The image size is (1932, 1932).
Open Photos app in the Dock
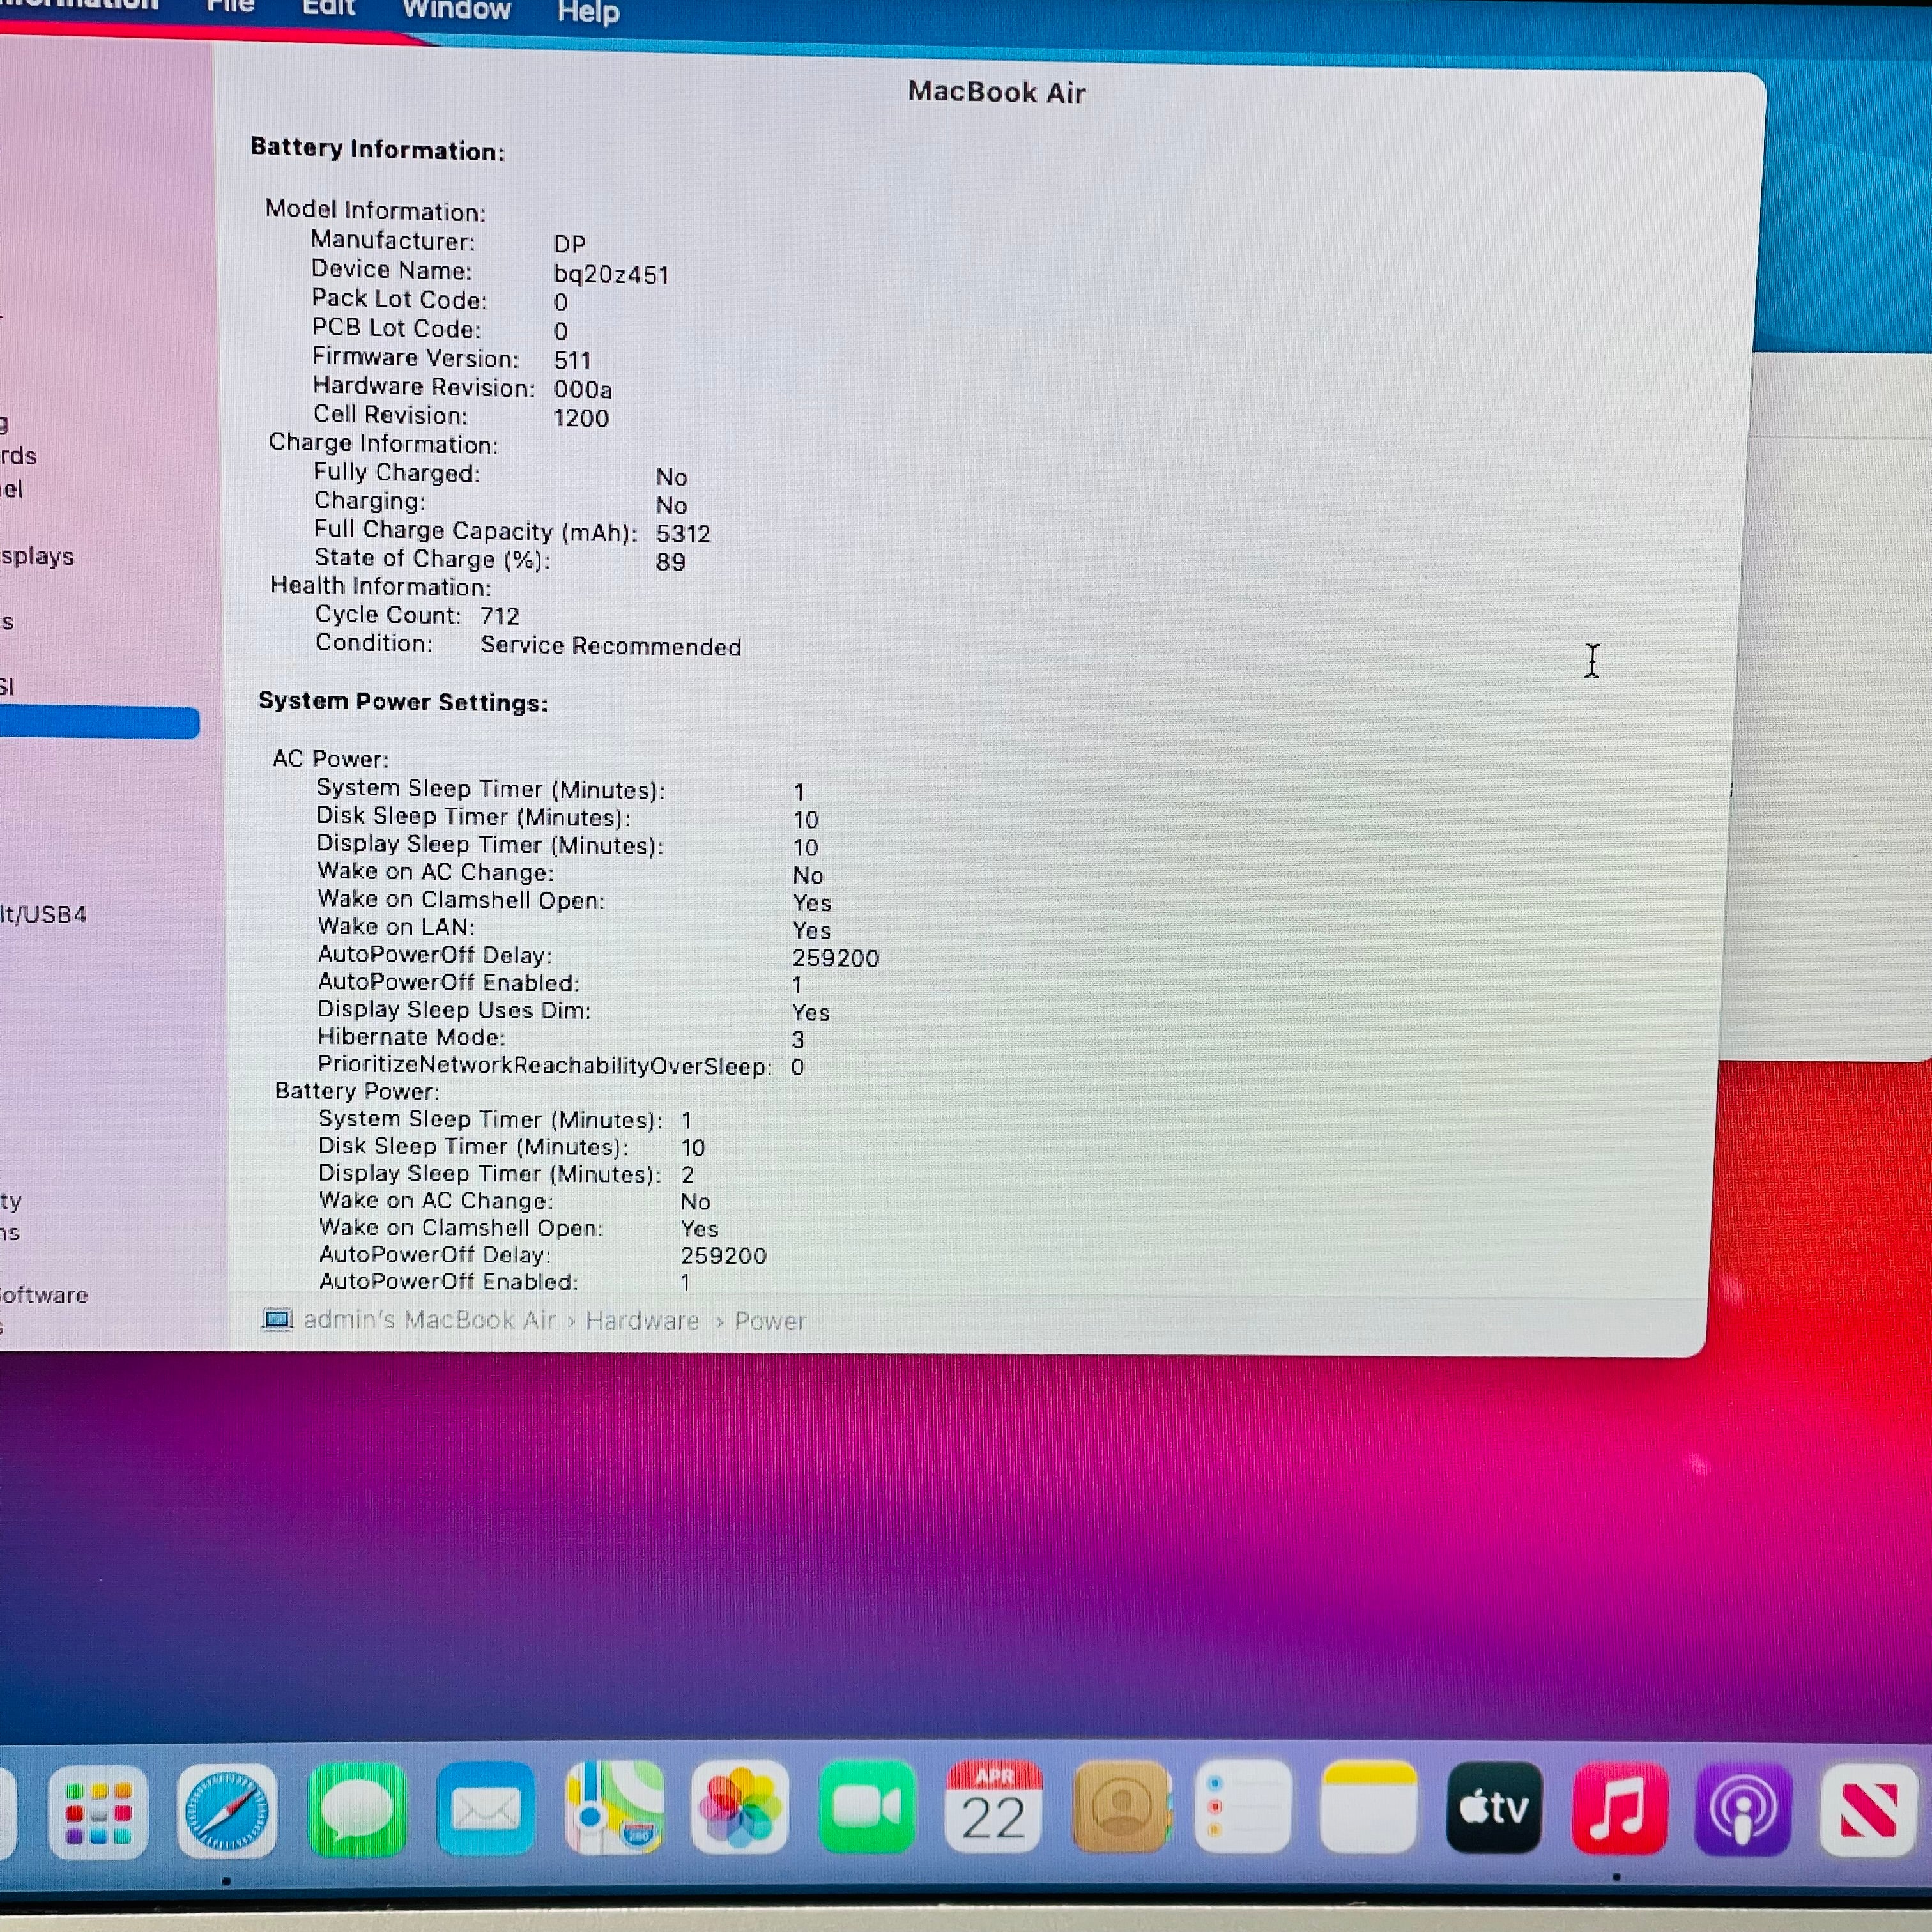point(740,1807)
